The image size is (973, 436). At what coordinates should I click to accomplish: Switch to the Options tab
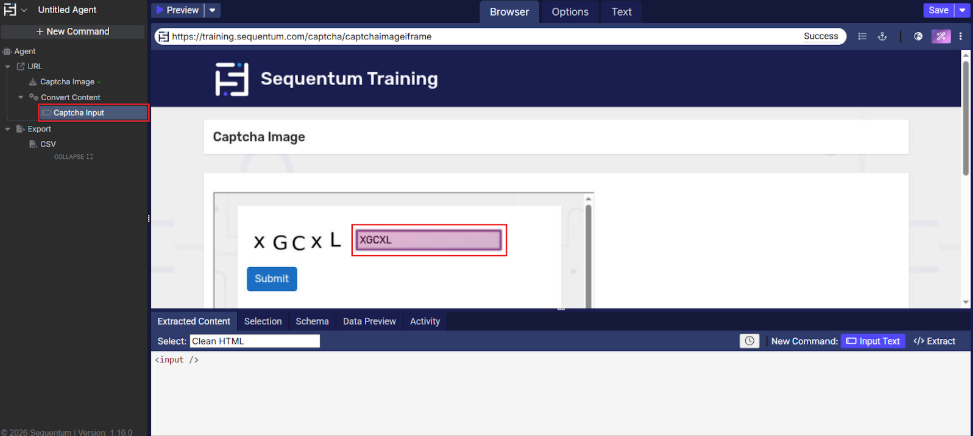pyautogui.click(x=570, y=12)
